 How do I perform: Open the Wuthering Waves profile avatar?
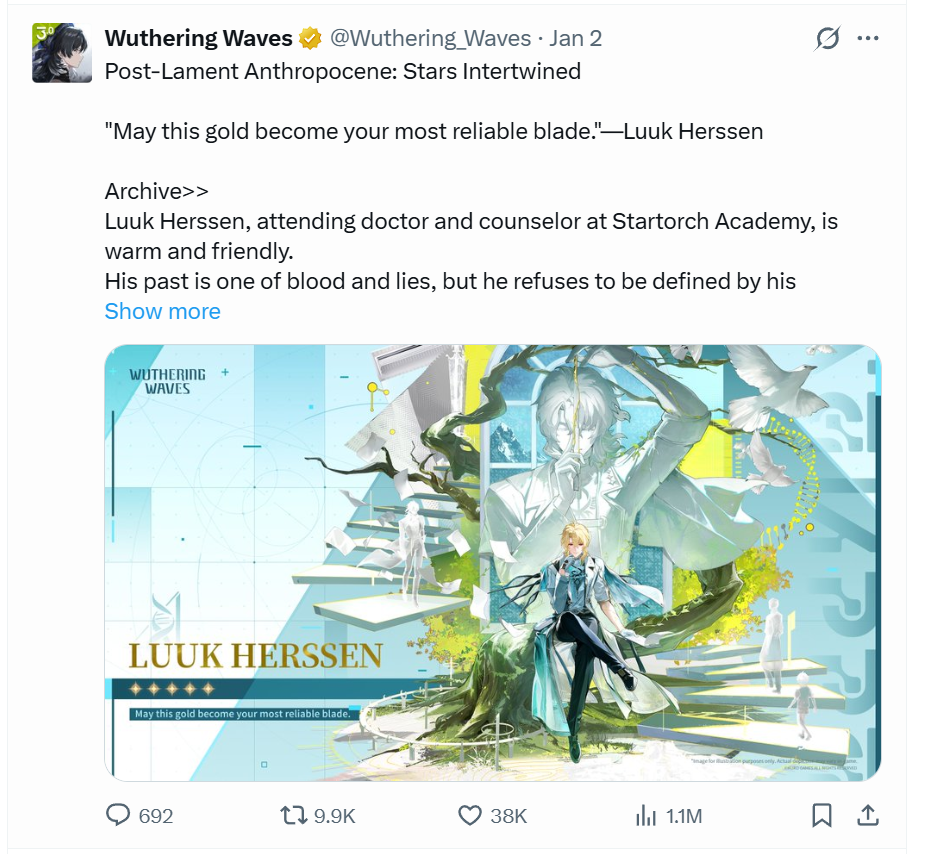point(62,53)
